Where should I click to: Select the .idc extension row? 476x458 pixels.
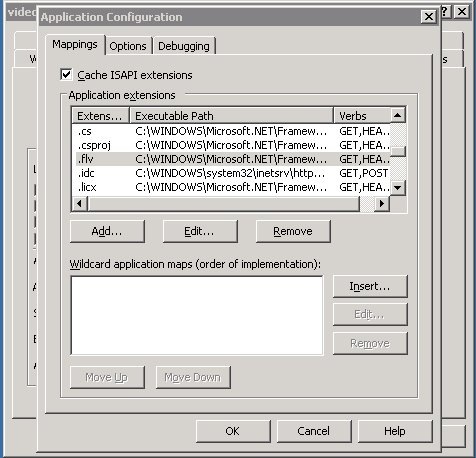pos(231,173)
